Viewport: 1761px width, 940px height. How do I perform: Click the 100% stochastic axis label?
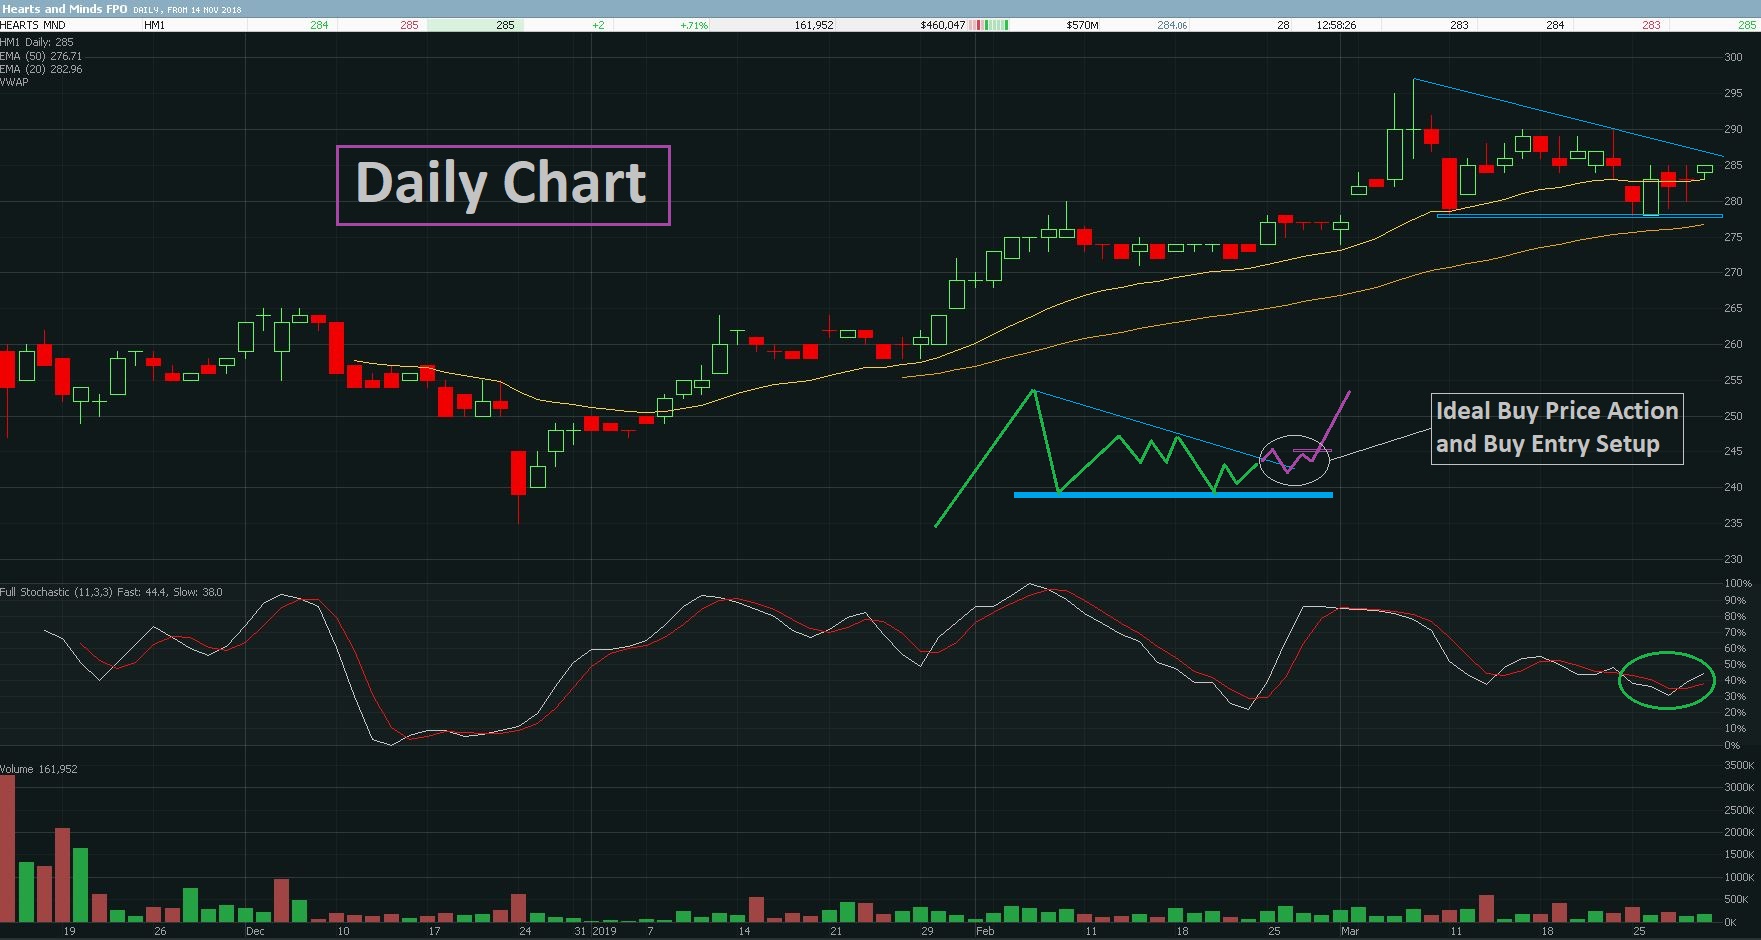[x=1738, y=583]
